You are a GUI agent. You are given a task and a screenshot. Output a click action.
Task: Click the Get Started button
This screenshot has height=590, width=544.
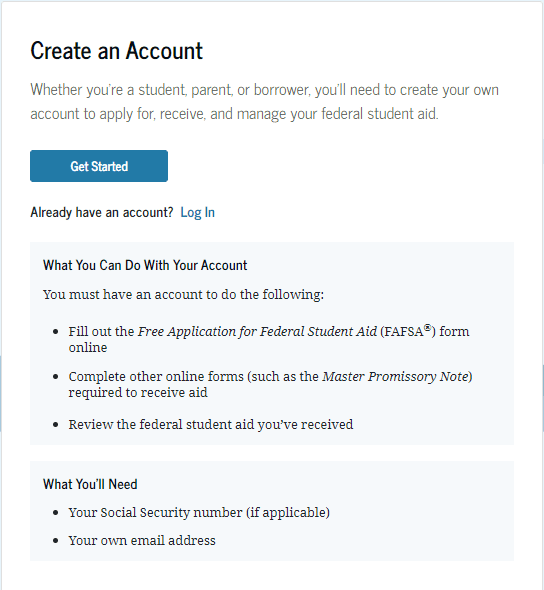pyautogui.click(x=99, y=166)
